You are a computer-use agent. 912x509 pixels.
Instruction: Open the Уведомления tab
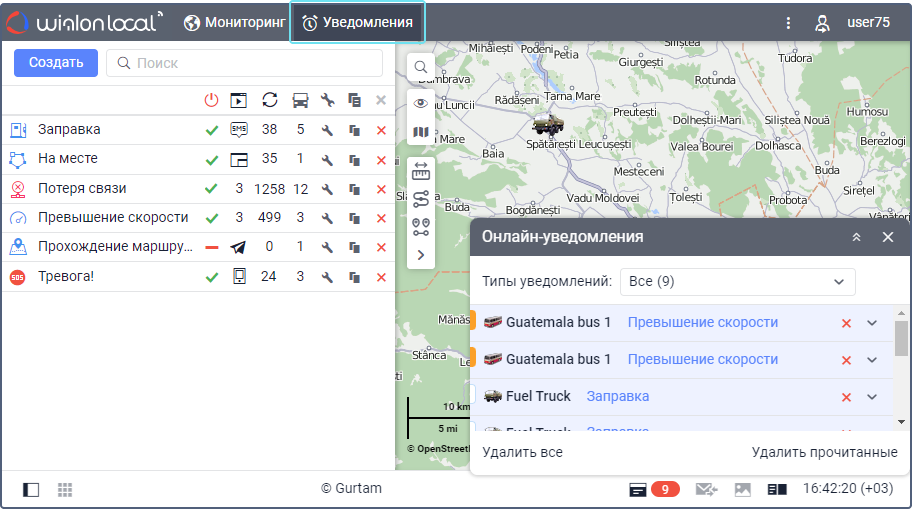click(x=357, y=22)
